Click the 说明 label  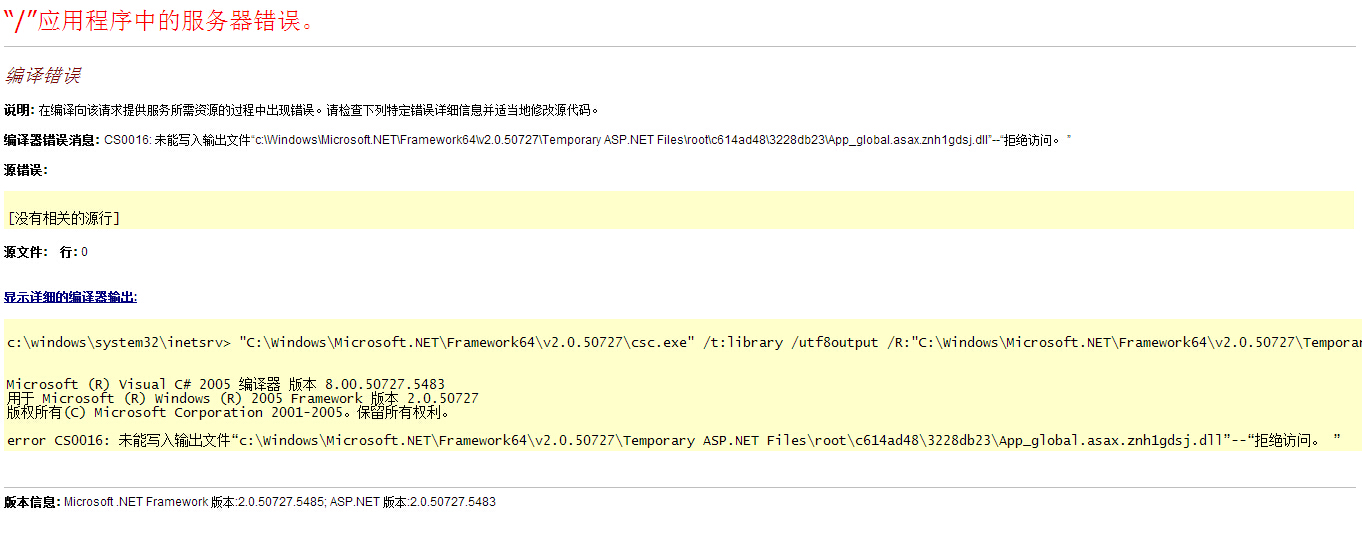coord(18,110)
